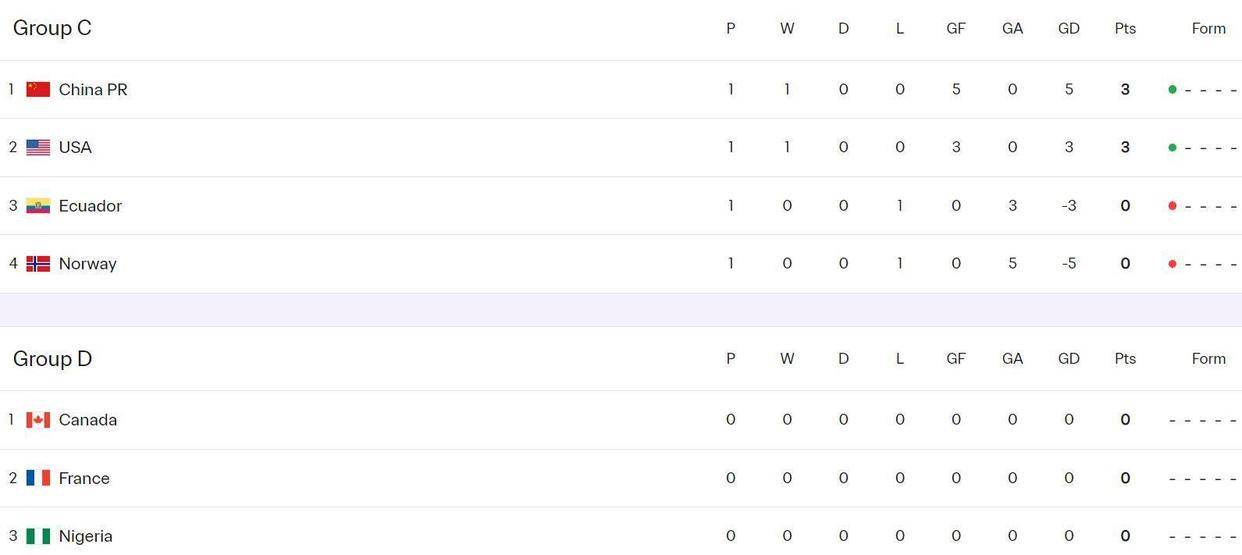Go to Canada team page
This screenshot has width=1242, height=555.
88,420
